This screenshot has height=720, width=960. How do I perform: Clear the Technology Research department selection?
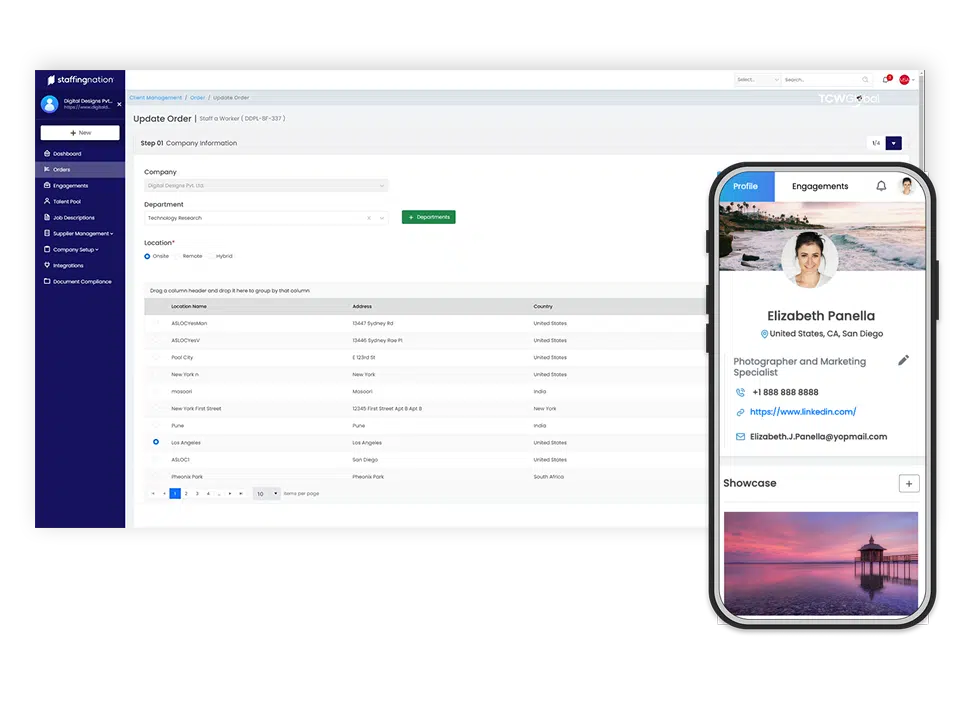368,217
